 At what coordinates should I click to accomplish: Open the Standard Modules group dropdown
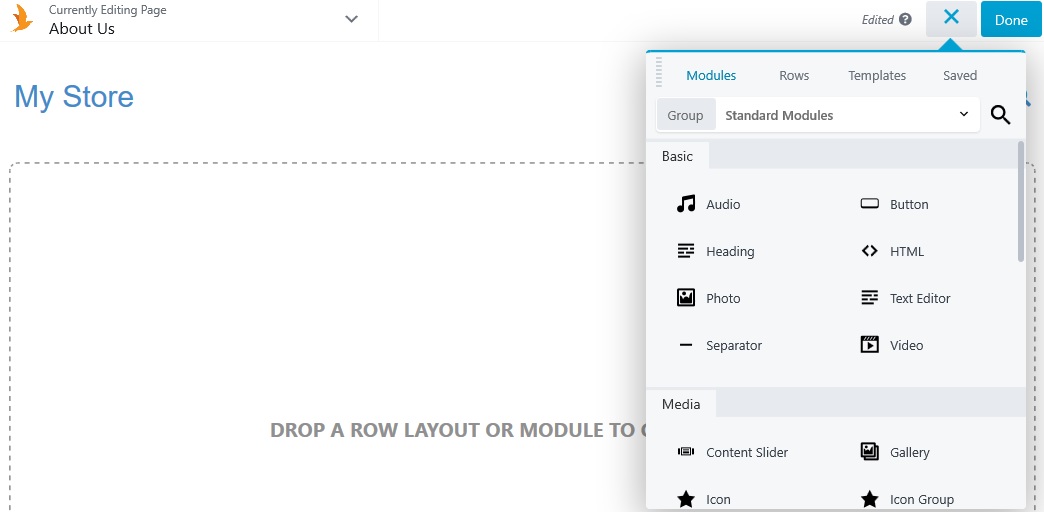847,115
